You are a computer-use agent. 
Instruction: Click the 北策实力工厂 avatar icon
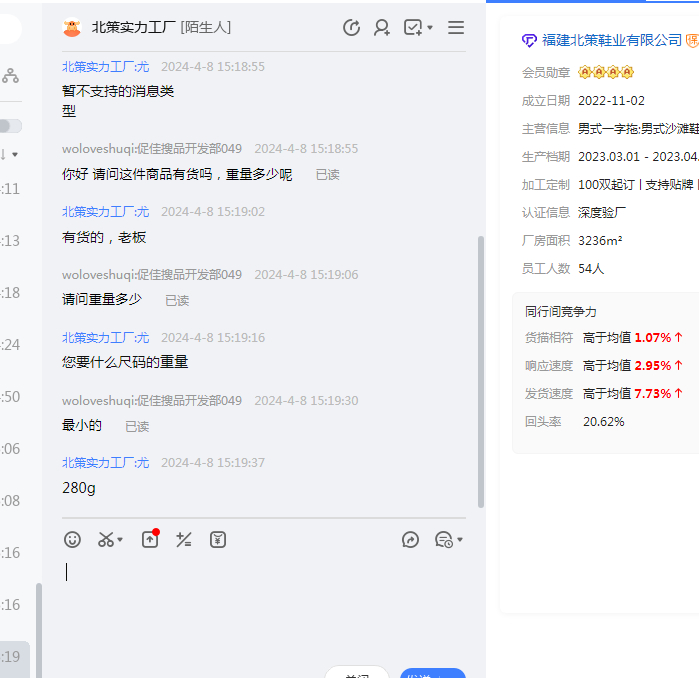click(x=72, y=28)
